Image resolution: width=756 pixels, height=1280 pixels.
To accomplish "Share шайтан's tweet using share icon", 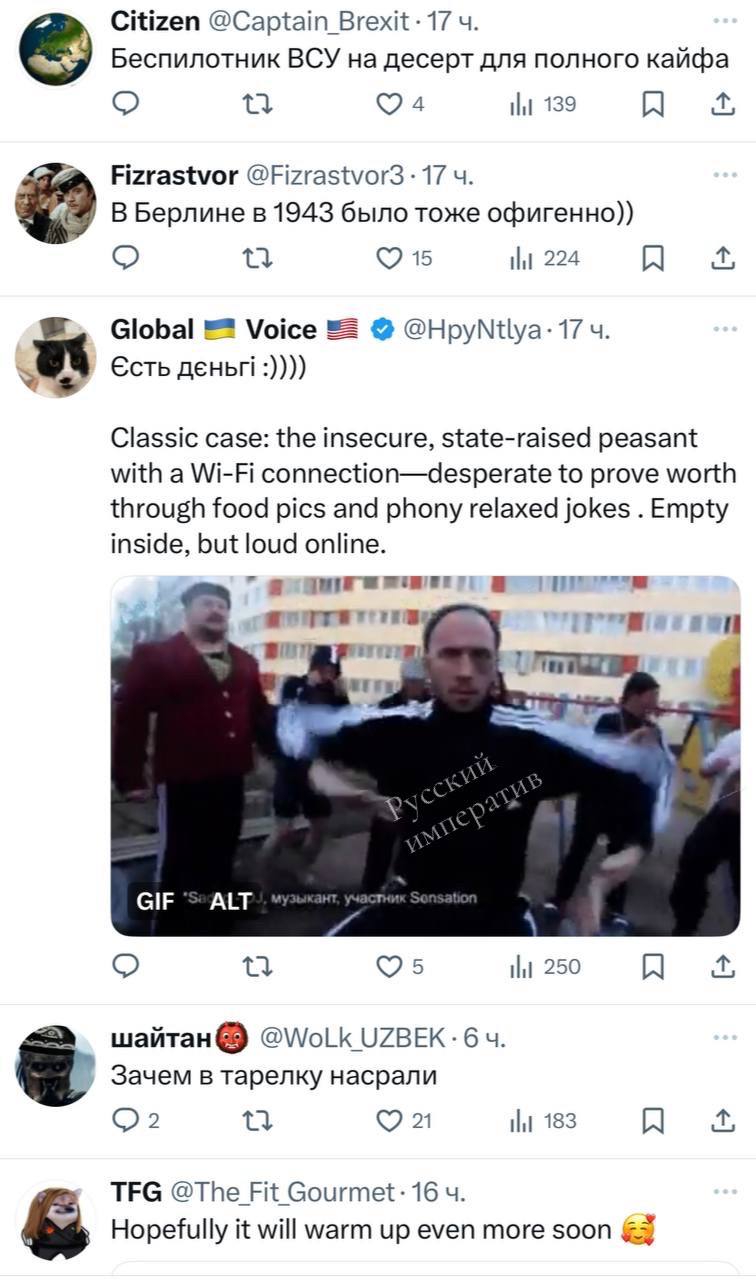I will pos(722,1121).
